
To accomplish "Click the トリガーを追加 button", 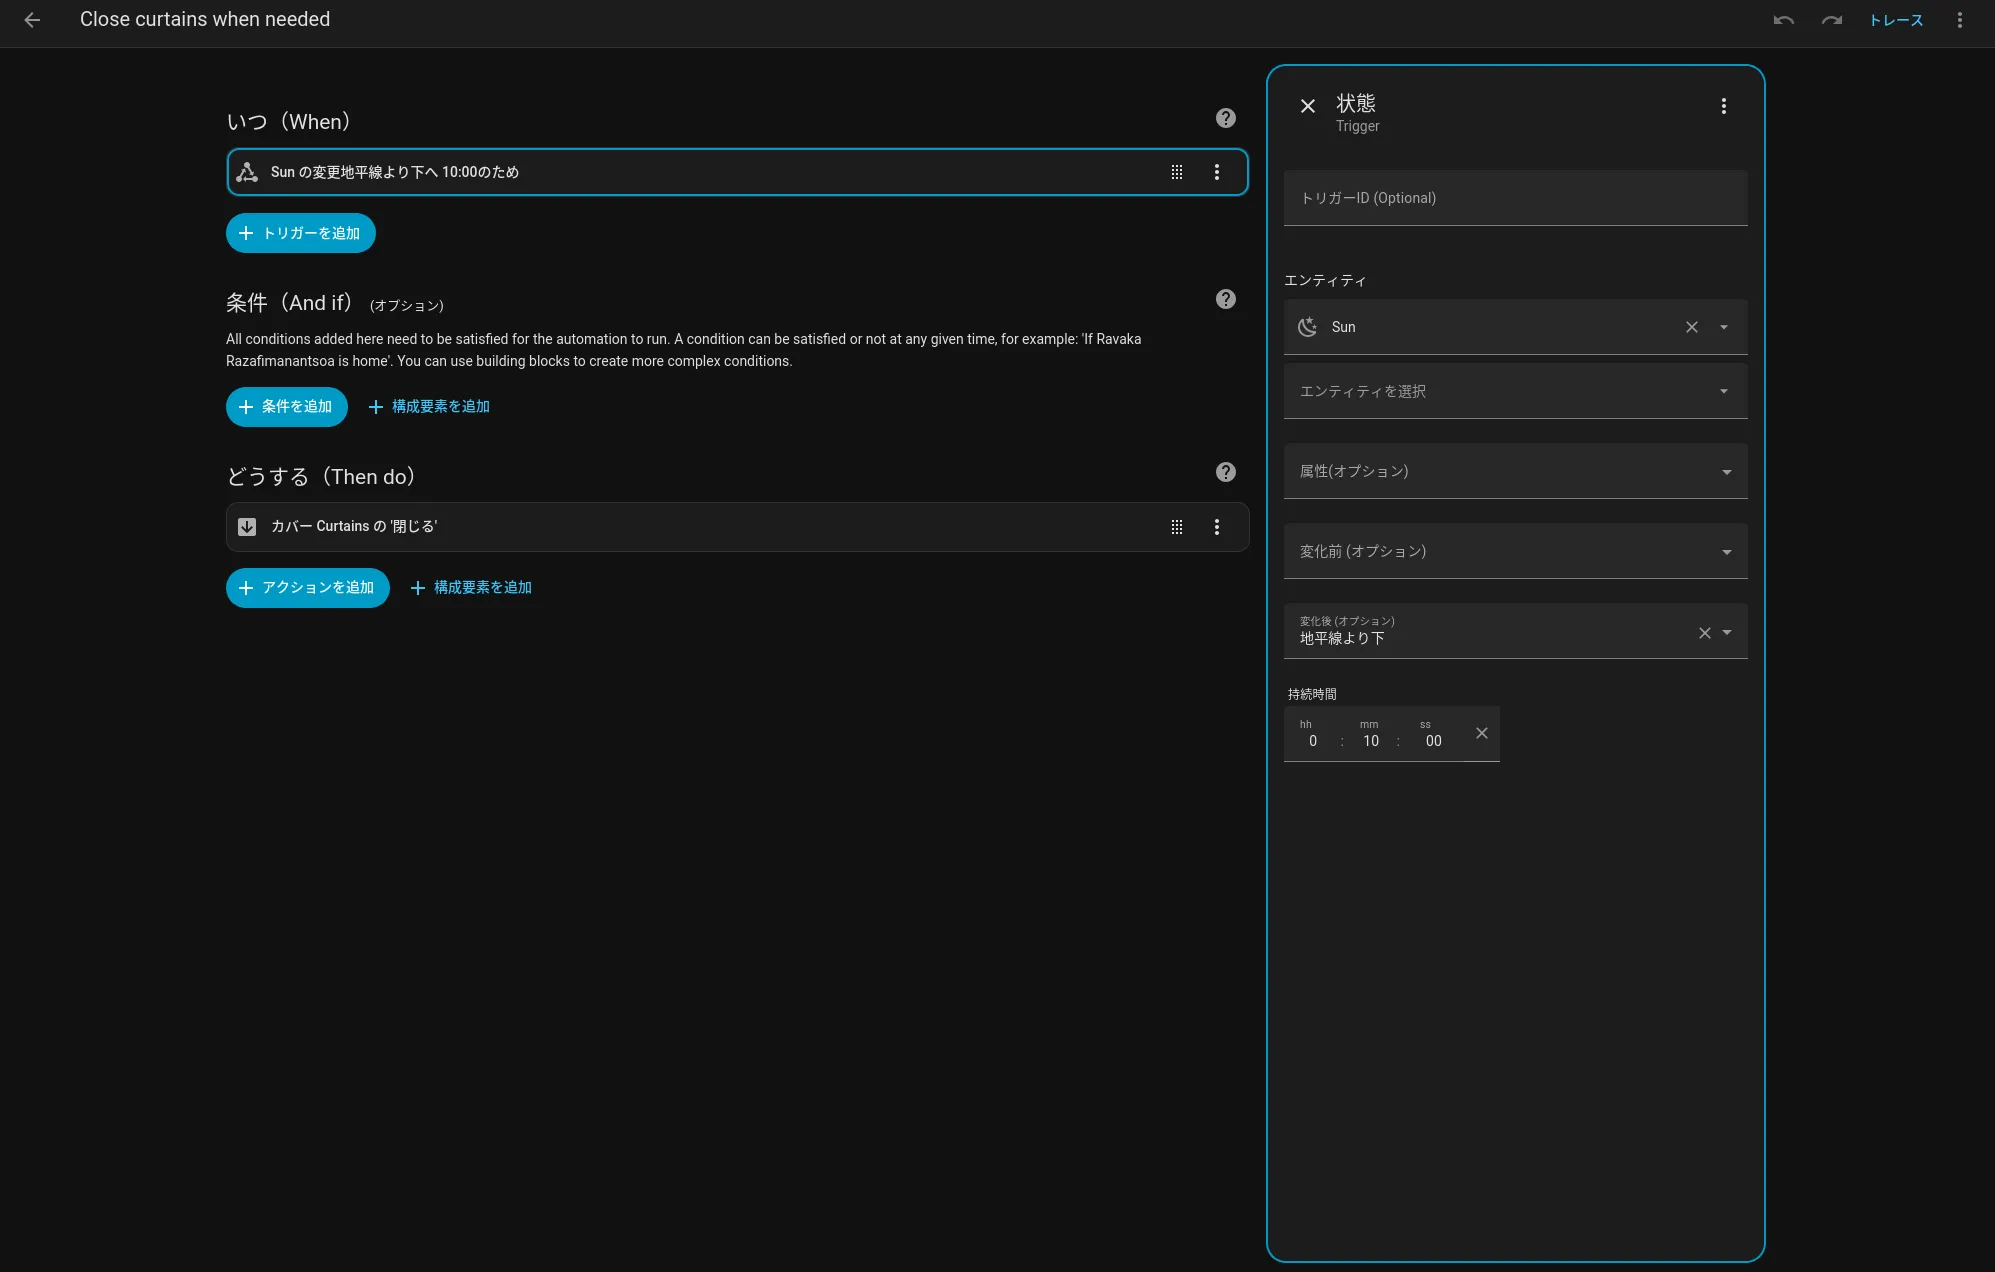I will click(300, 233).
